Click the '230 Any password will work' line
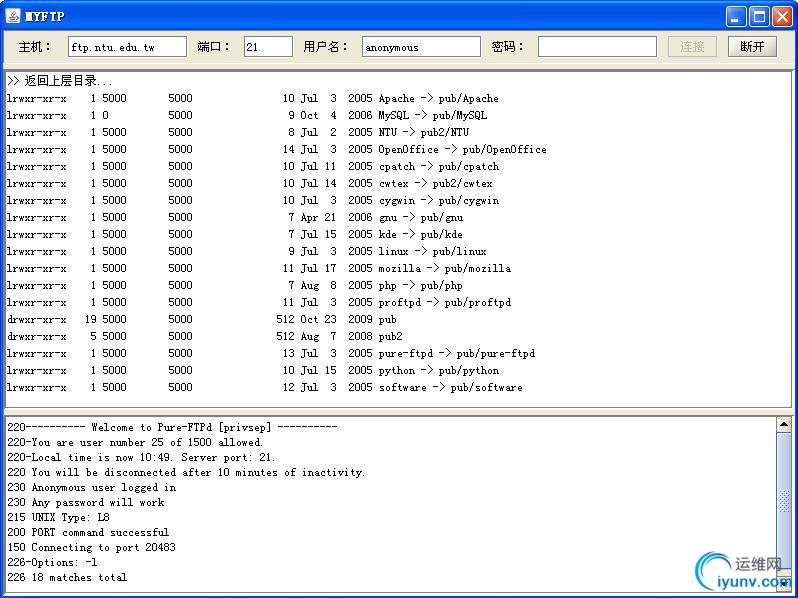 point(86,502)
